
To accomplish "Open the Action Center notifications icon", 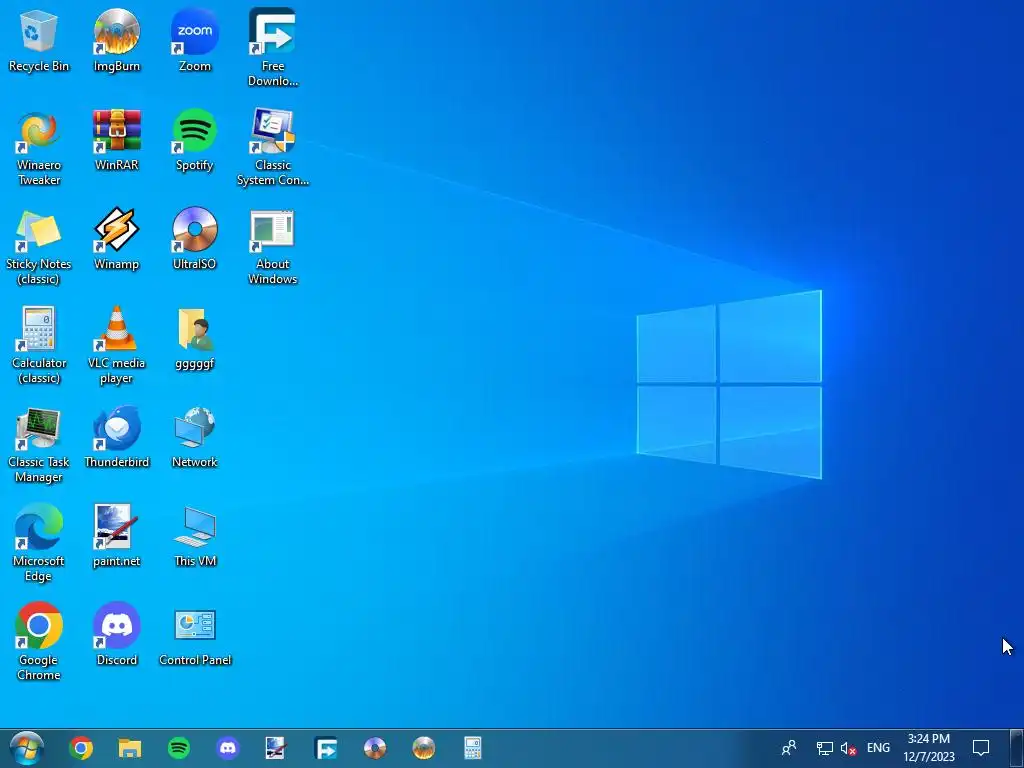I will [981, 748].
